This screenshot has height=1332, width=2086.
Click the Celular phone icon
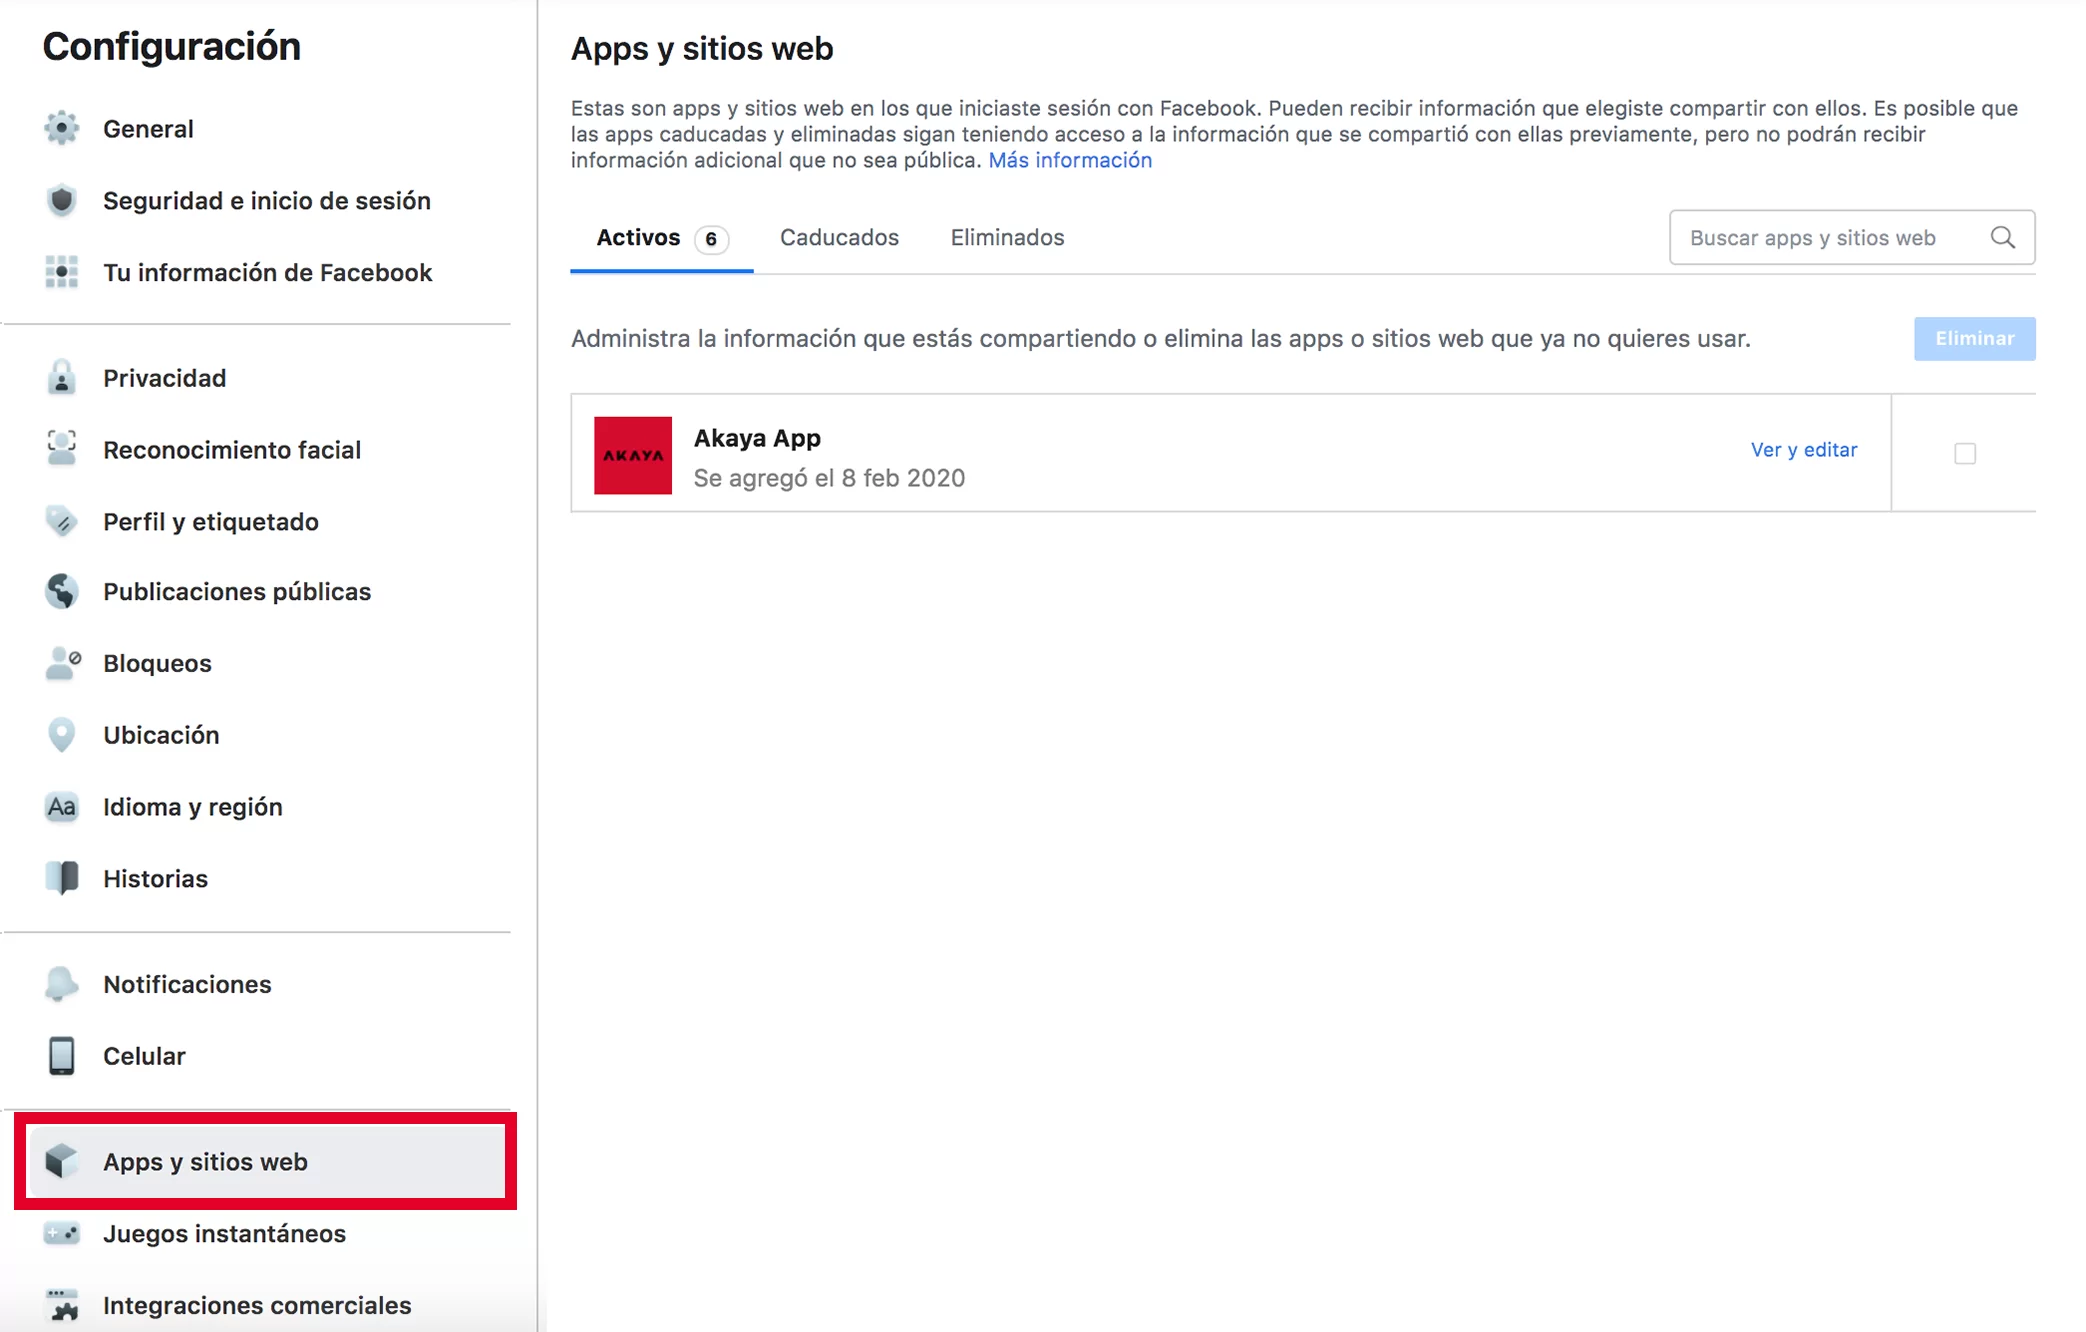pos(61,1056)
